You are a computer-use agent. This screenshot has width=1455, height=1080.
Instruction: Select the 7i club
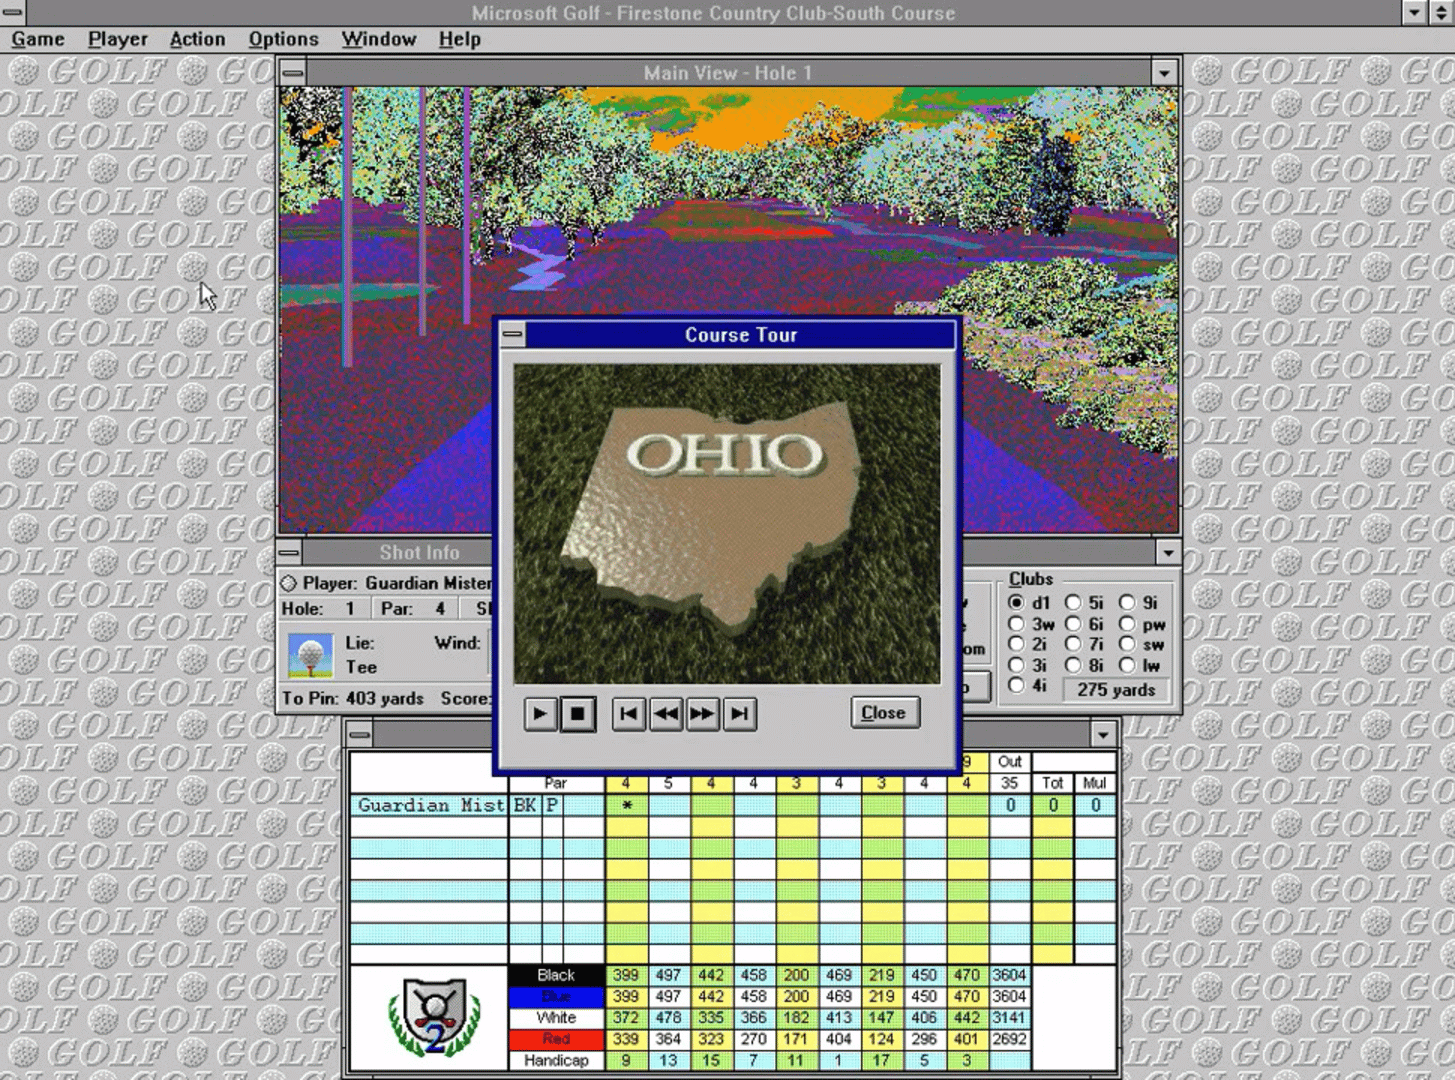[x=1073, y=644]
